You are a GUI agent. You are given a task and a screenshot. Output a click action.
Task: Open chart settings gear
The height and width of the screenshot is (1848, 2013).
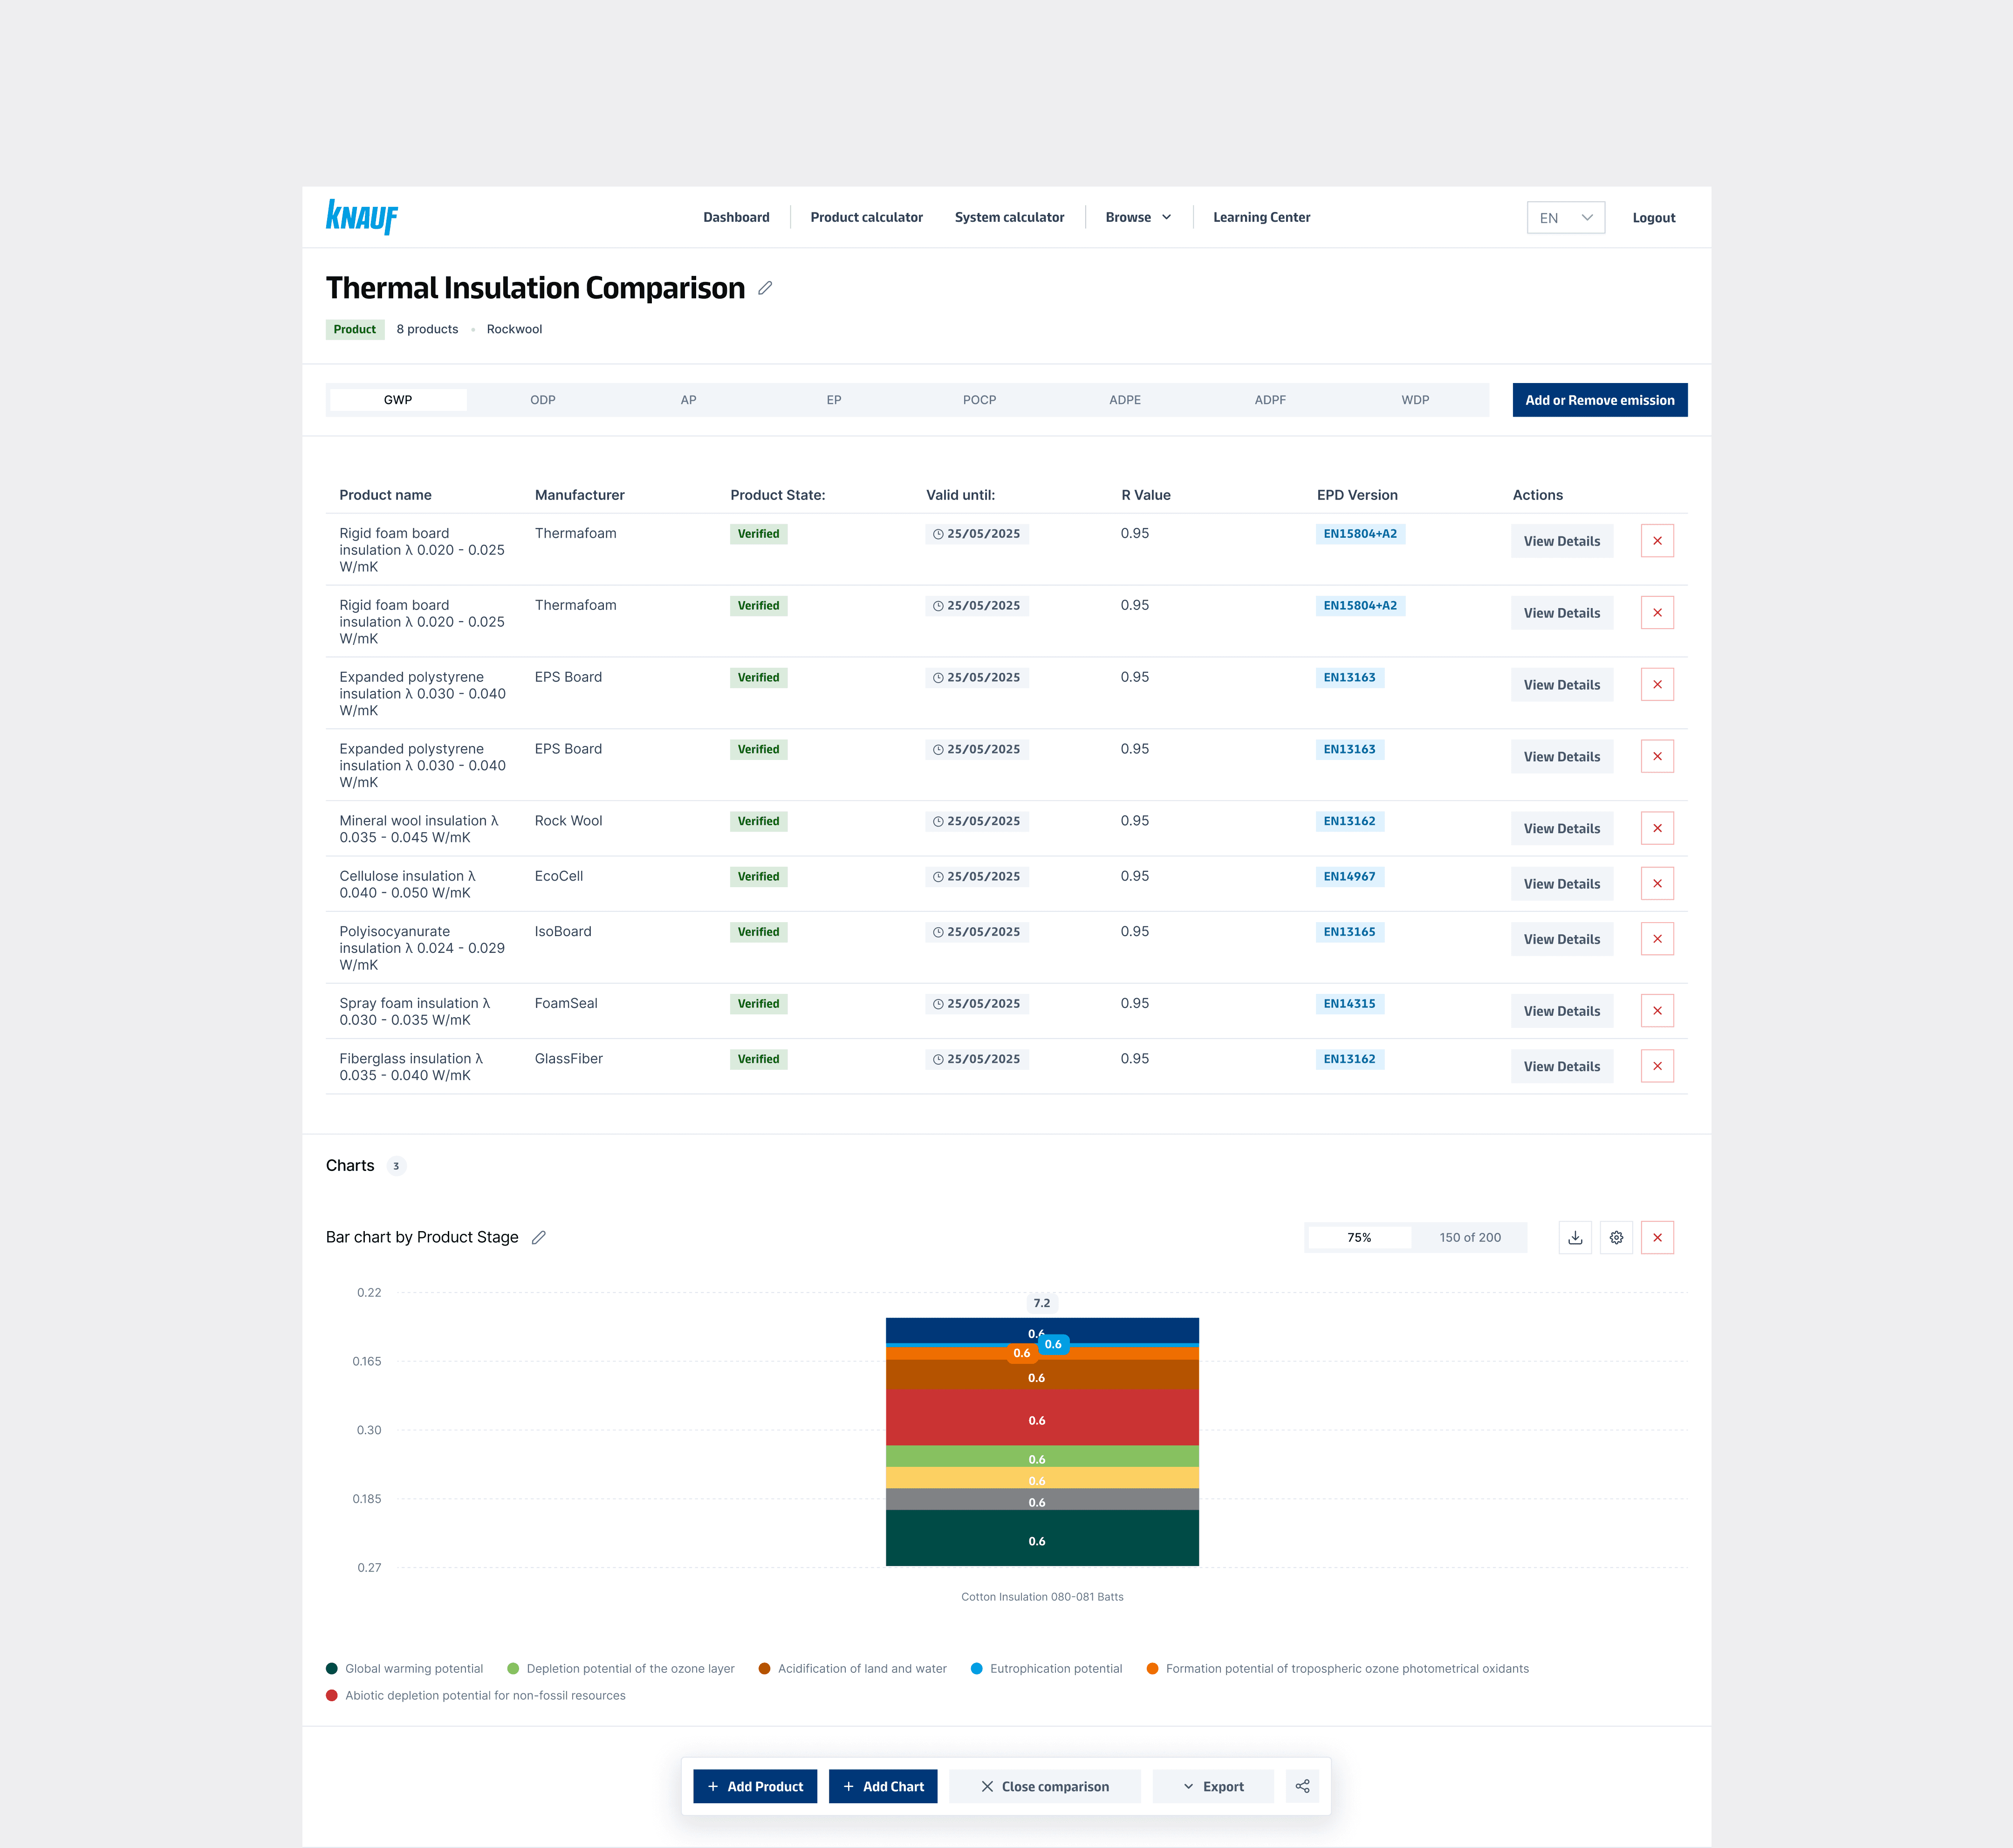[1616, 1237]
